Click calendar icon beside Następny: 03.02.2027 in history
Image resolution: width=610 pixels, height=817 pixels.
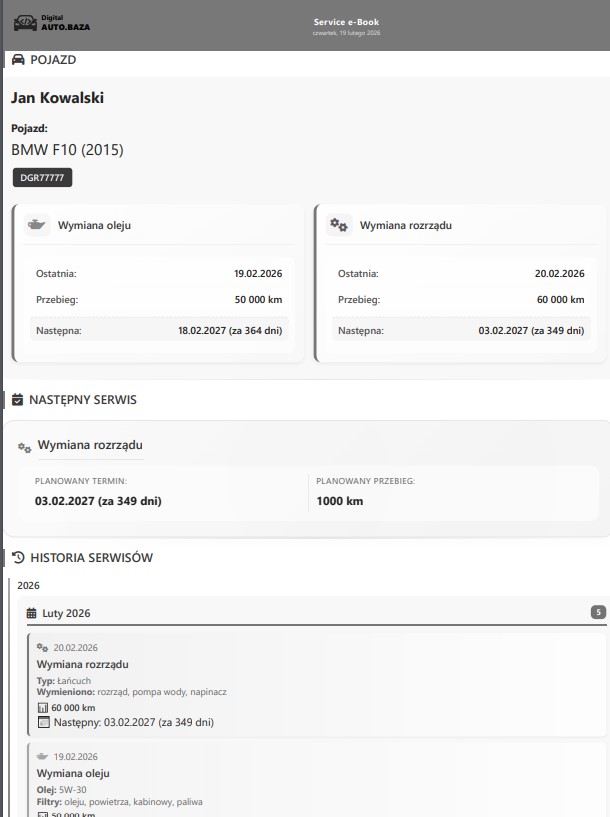pos(42,722)
